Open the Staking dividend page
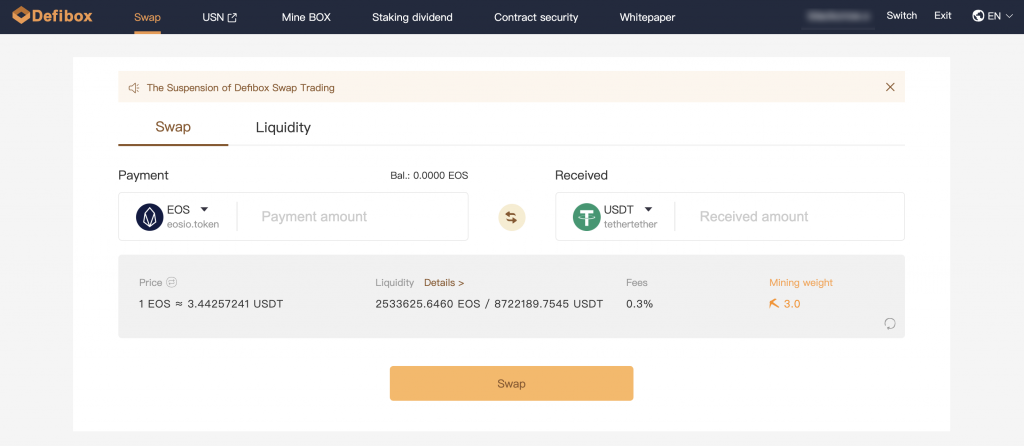1024x446 pixels. tap(412, 17)
